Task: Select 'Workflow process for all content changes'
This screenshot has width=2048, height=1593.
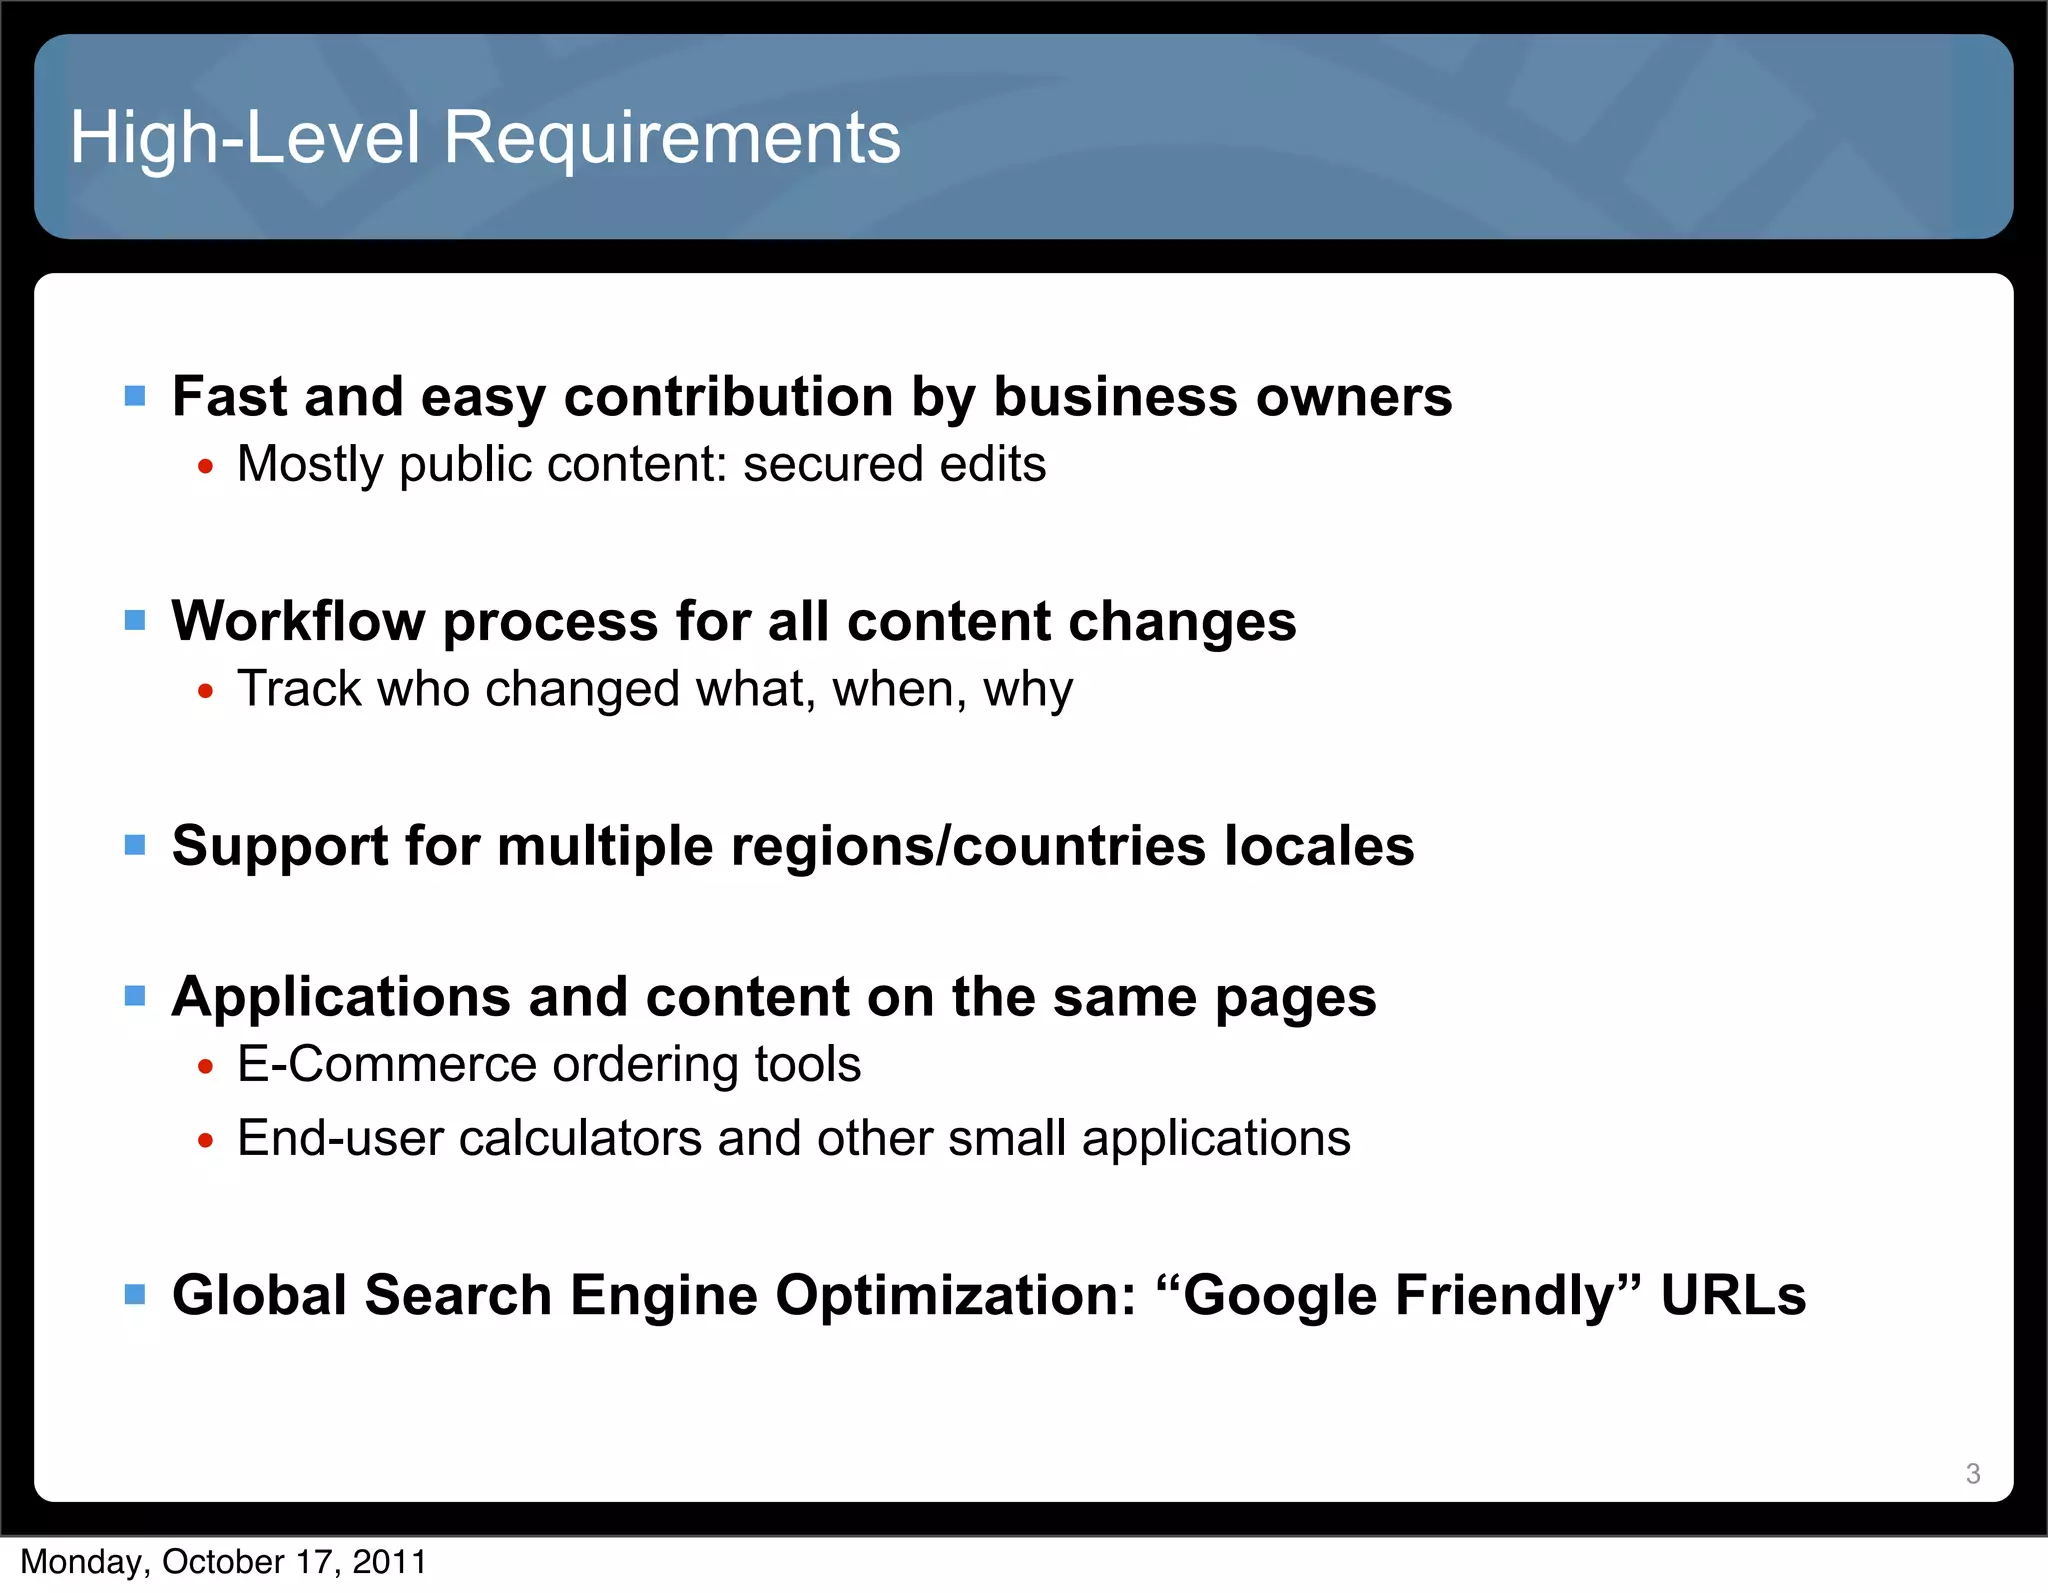Action: pyautogui.click(x=733, y=621)
